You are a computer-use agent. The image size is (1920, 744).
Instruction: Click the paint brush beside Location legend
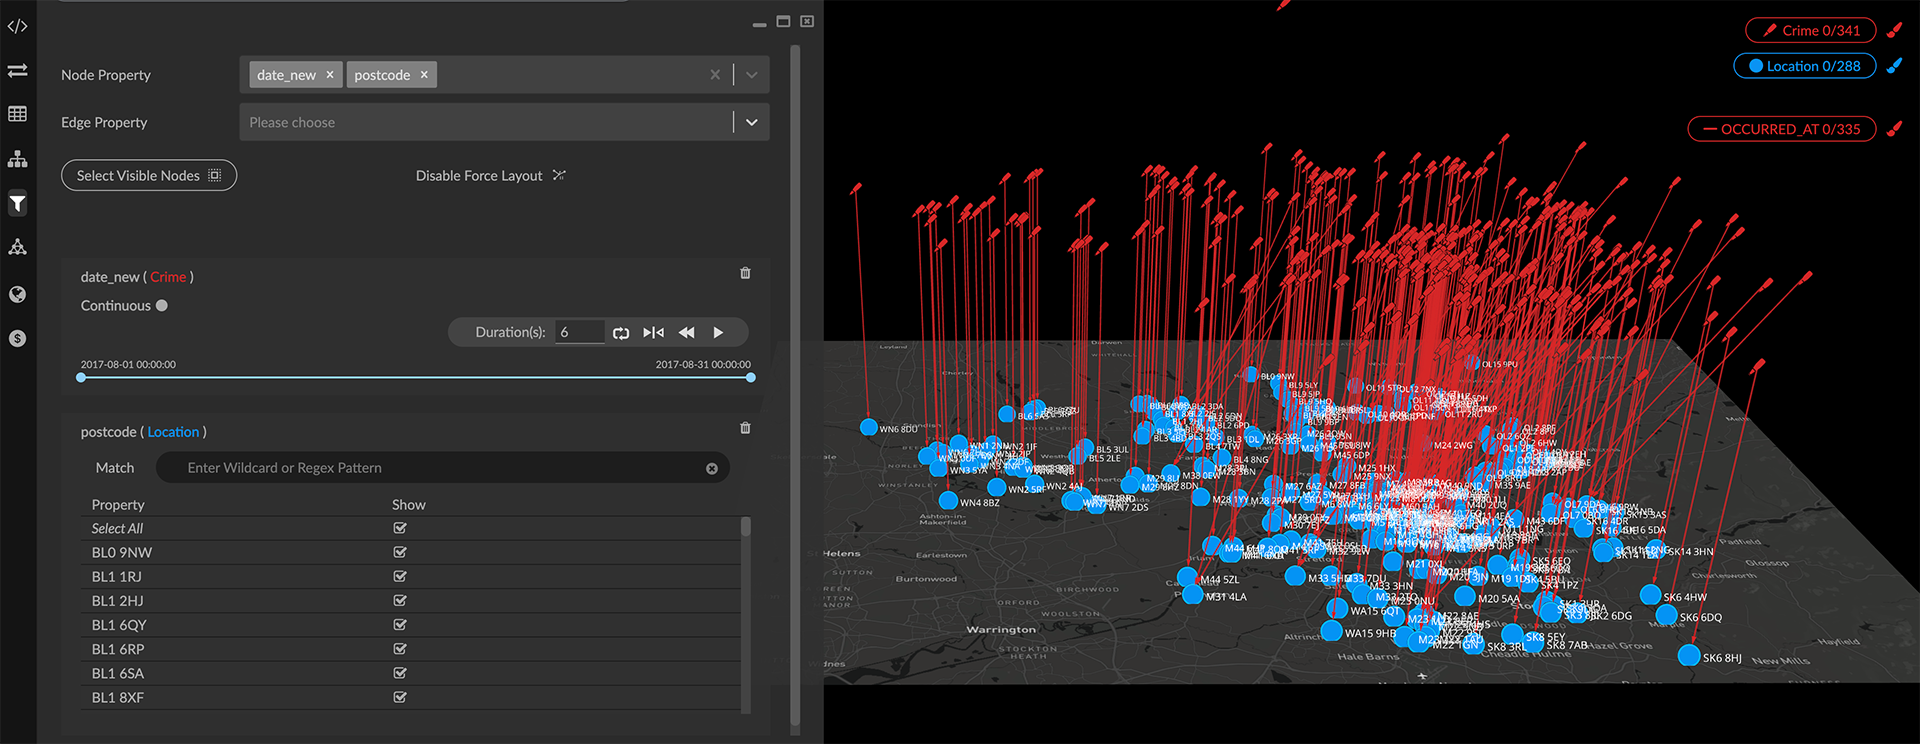pos(1894,66)
